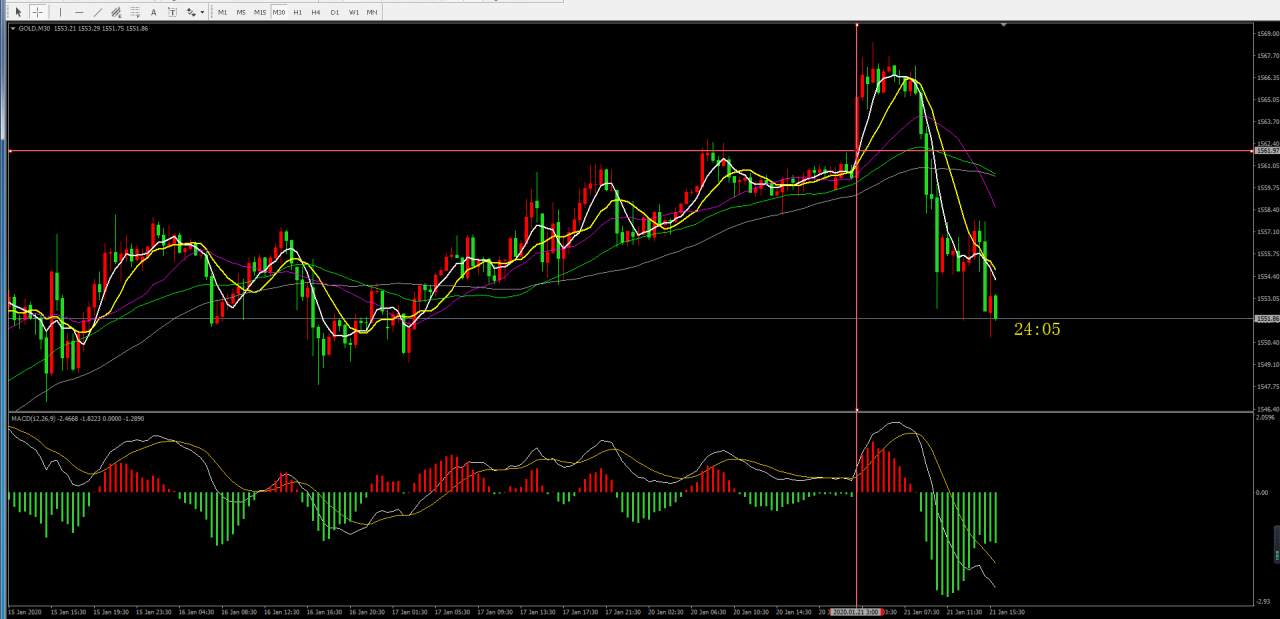Click the chart shift triangle marker

click(1003, 24)
